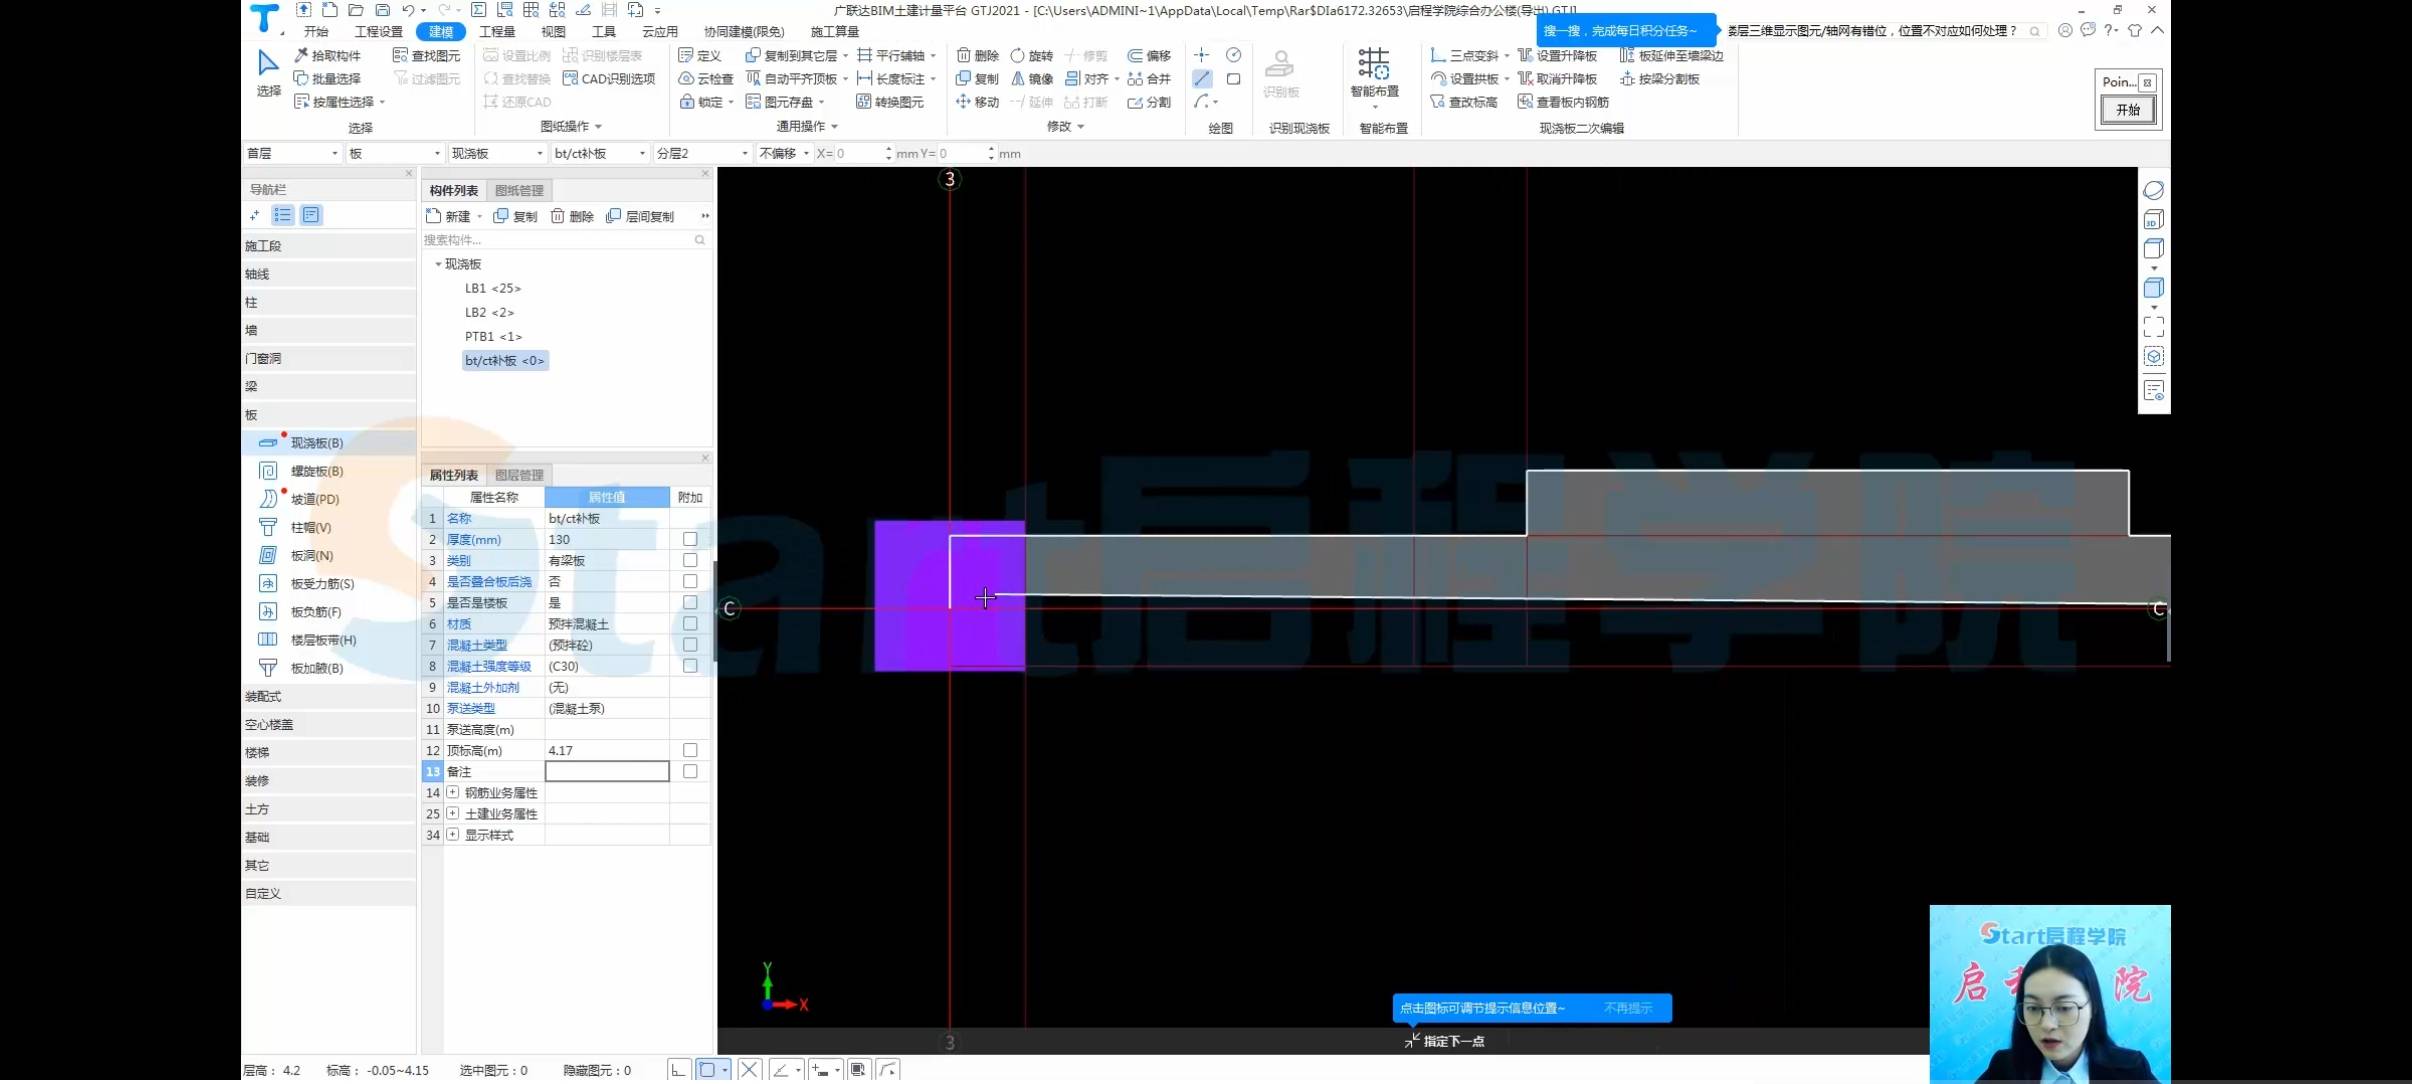Open the 工程设置 ribbon tab

(378, 31)
